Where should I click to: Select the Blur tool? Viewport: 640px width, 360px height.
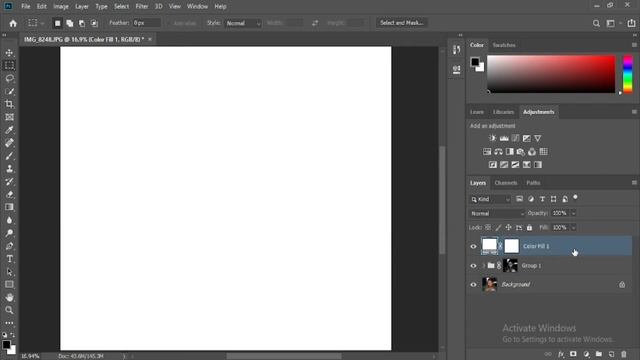coord(9,220)
